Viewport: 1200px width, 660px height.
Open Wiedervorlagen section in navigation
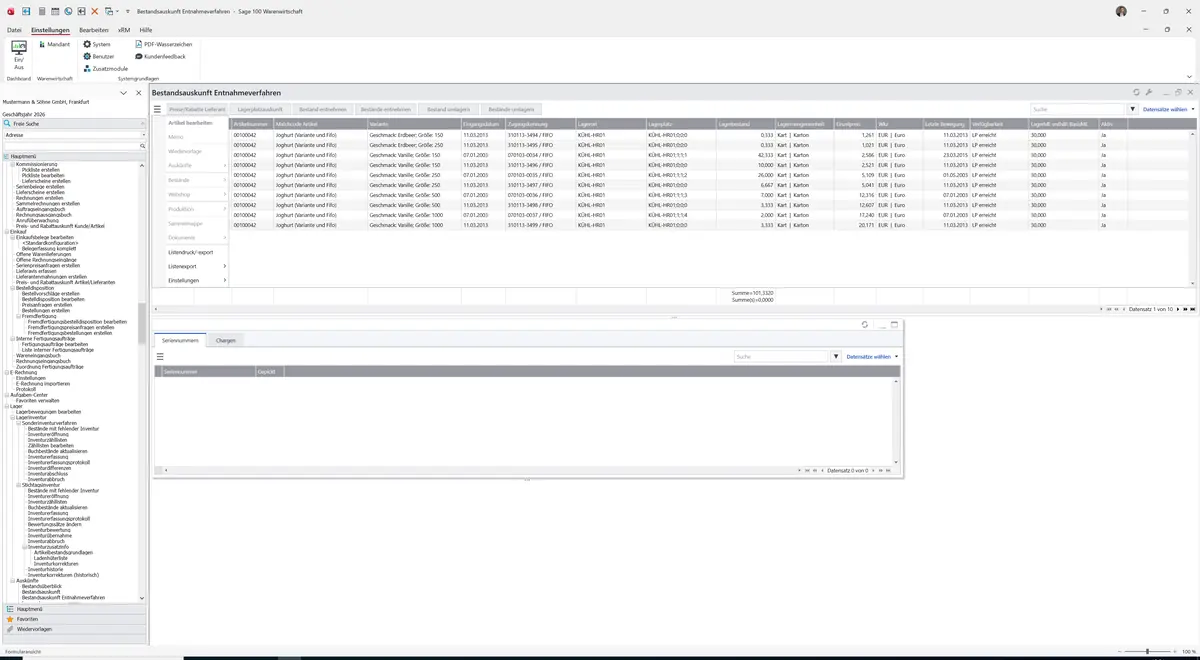[74, 629]
